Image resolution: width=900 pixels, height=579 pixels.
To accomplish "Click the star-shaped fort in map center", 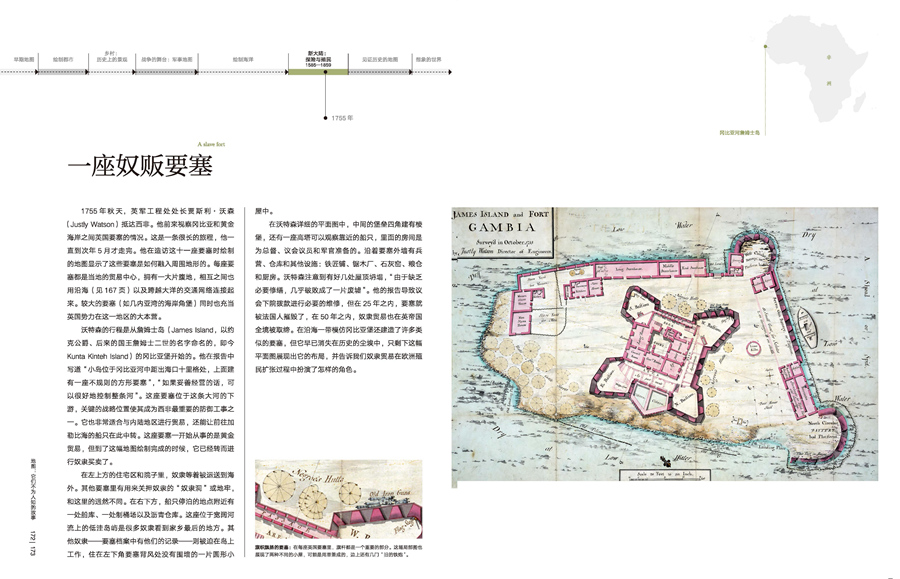I will pyautogui.click(x=666, y=356).
